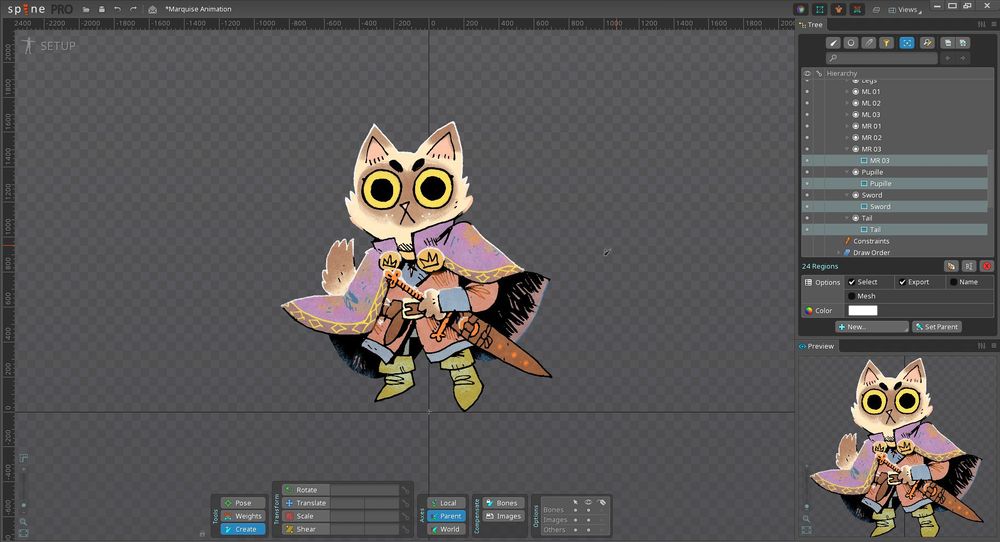Click the purple sphere icon in top bar
This screenshot has height=542, width=1000.
coord(801,10)
